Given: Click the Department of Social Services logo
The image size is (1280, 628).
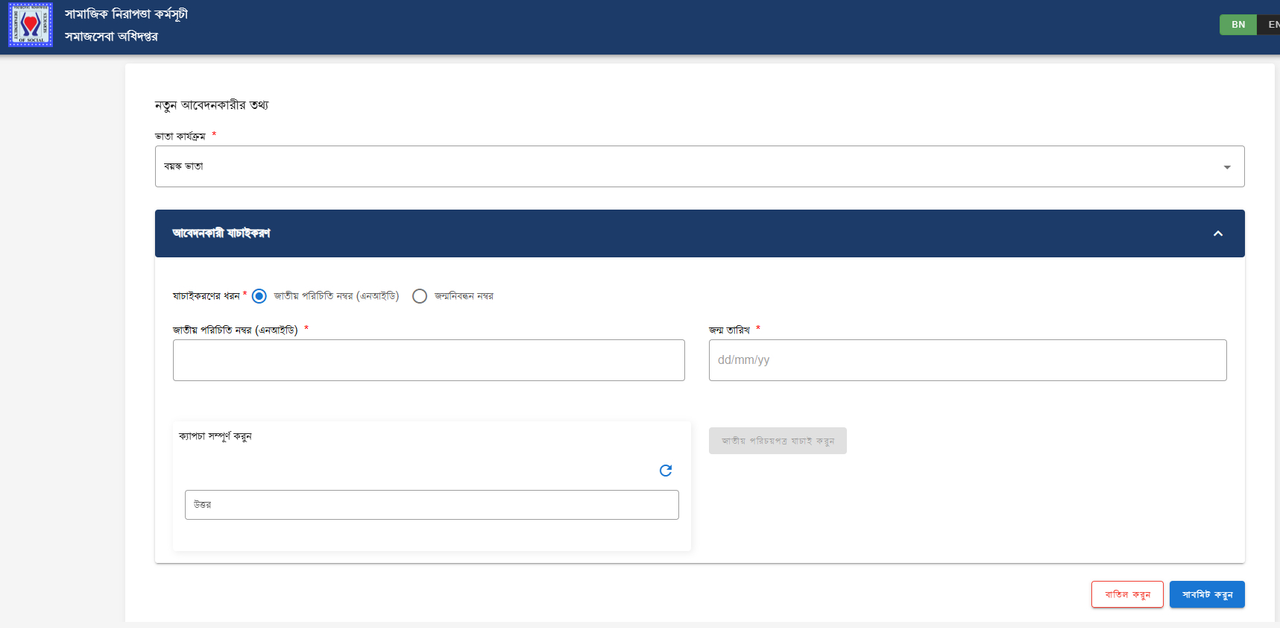Looking at the screenshot, I should click(30, 26).
